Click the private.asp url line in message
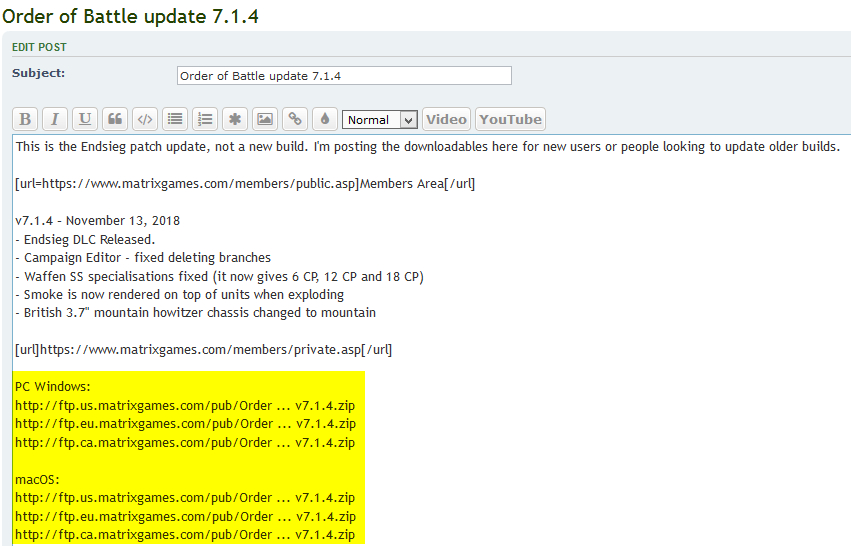Image resolution: width=851 pixels, height=546 pixels. [x=203, y=350]
